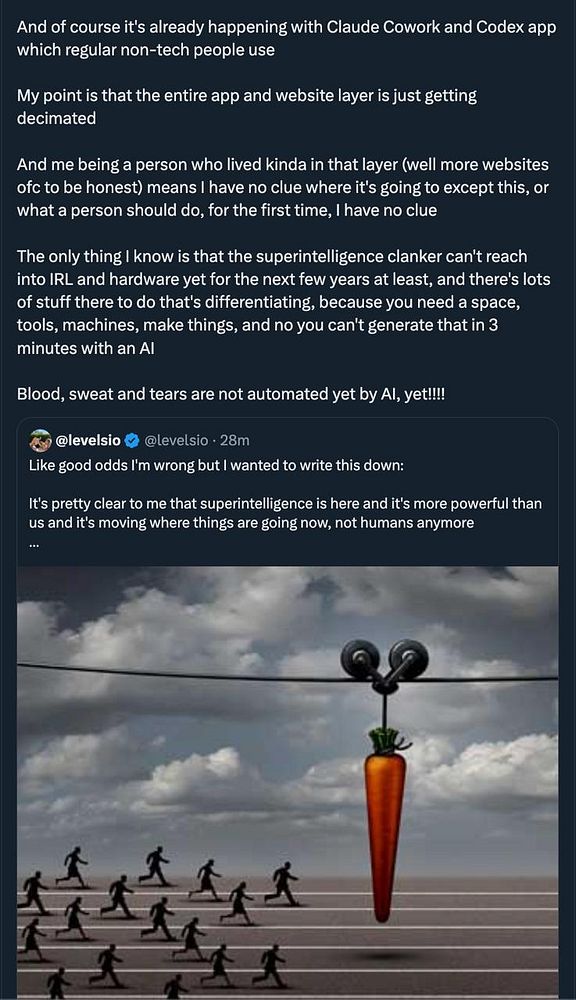Open the bold @levelsio display name

coord(88,440)
